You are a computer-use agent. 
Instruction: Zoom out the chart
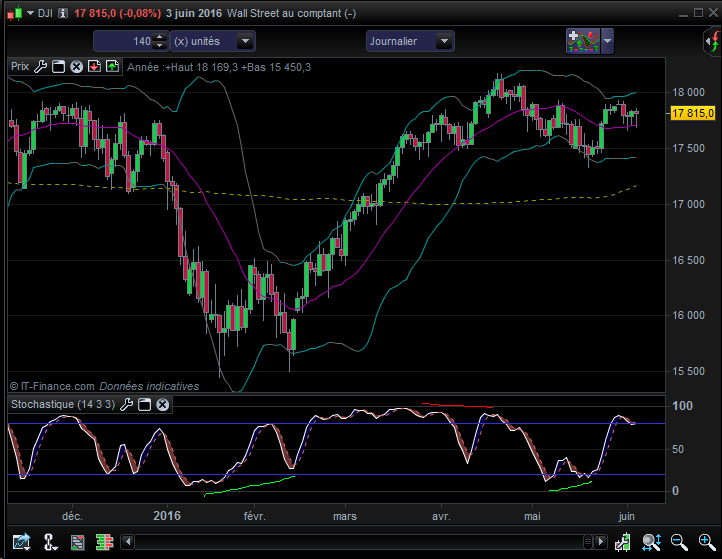679,542
